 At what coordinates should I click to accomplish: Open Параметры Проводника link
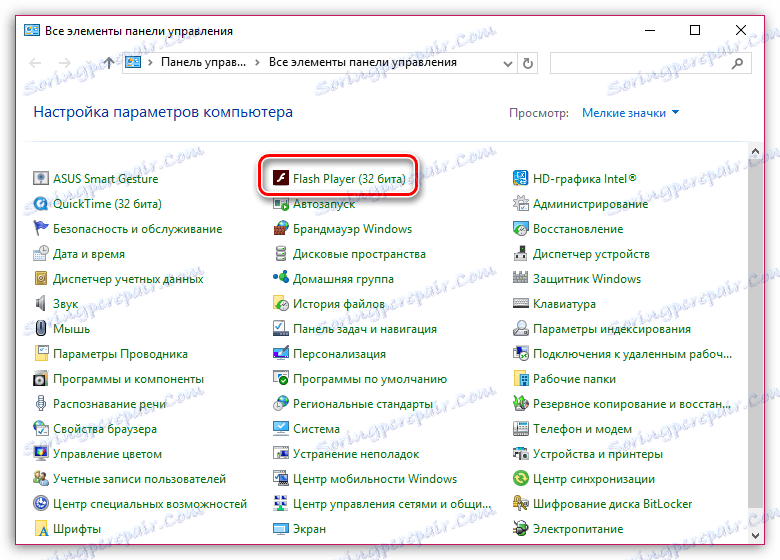click(x=120, y=354)
